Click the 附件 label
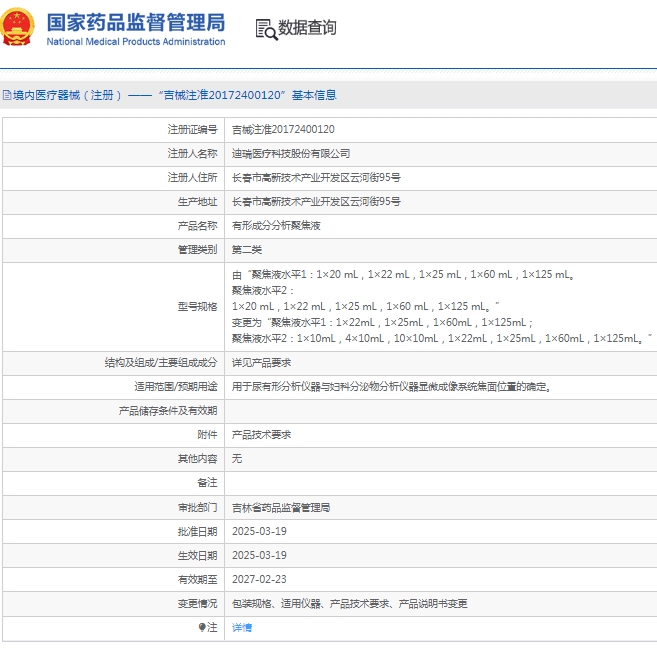This screenshot has width=657, height=648. point(207,435)
